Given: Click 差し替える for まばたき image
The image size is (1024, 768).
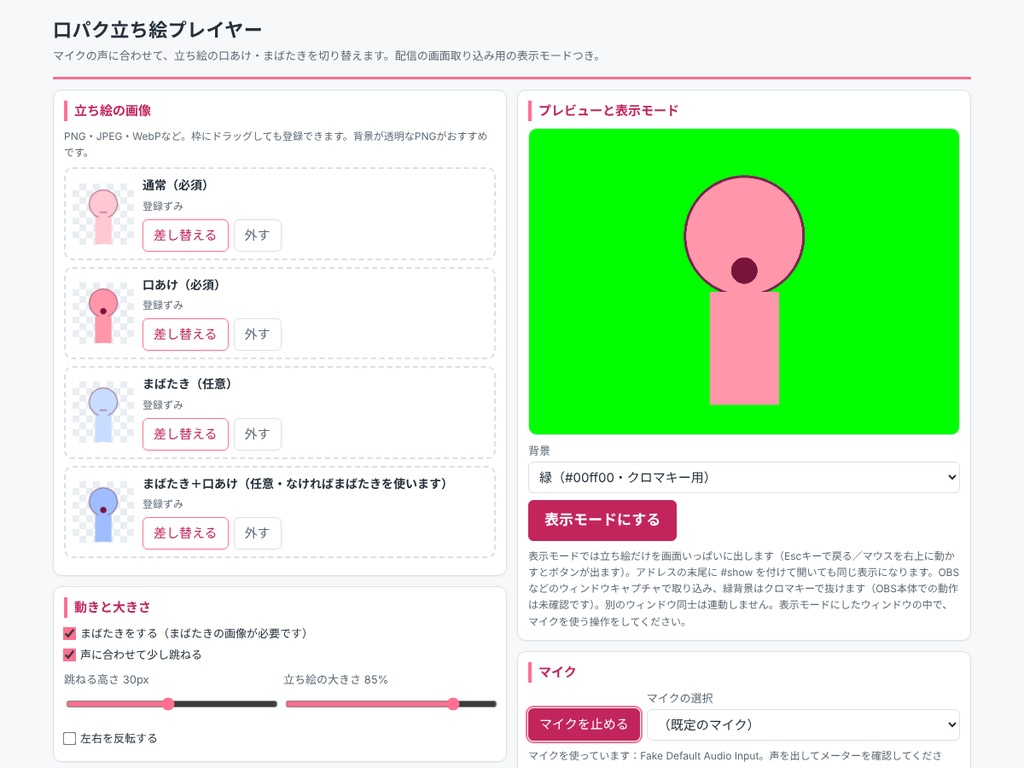Looking at the screenshot, I should click(x=185, y=434).
